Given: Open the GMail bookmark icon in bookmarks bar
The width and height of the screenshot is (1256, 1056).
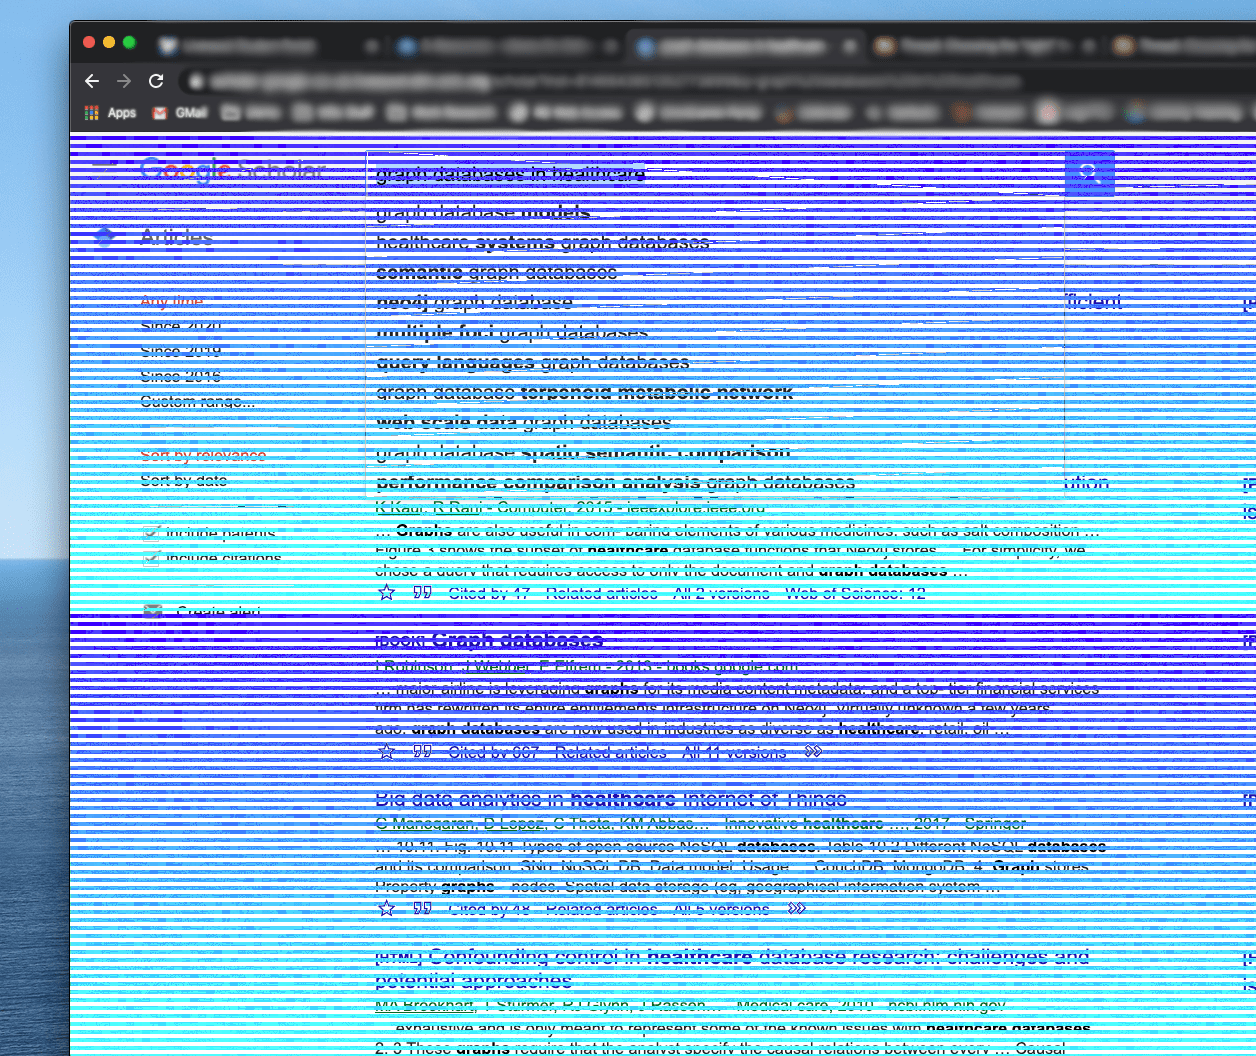Looking at the screenshot, I should (x=160, y=113).
